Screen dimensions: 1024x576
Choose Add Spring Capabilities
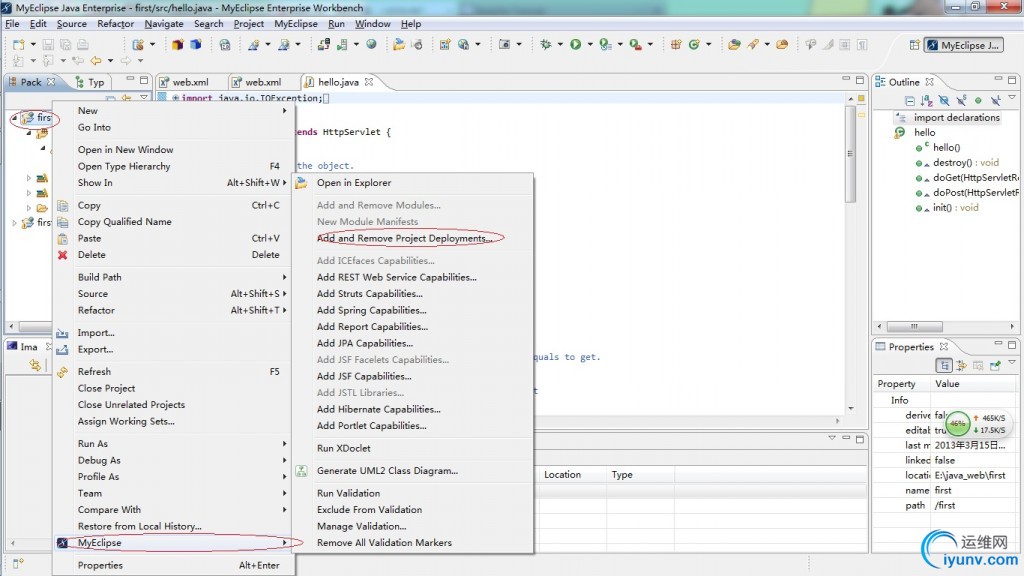click(x=372, y=311)
